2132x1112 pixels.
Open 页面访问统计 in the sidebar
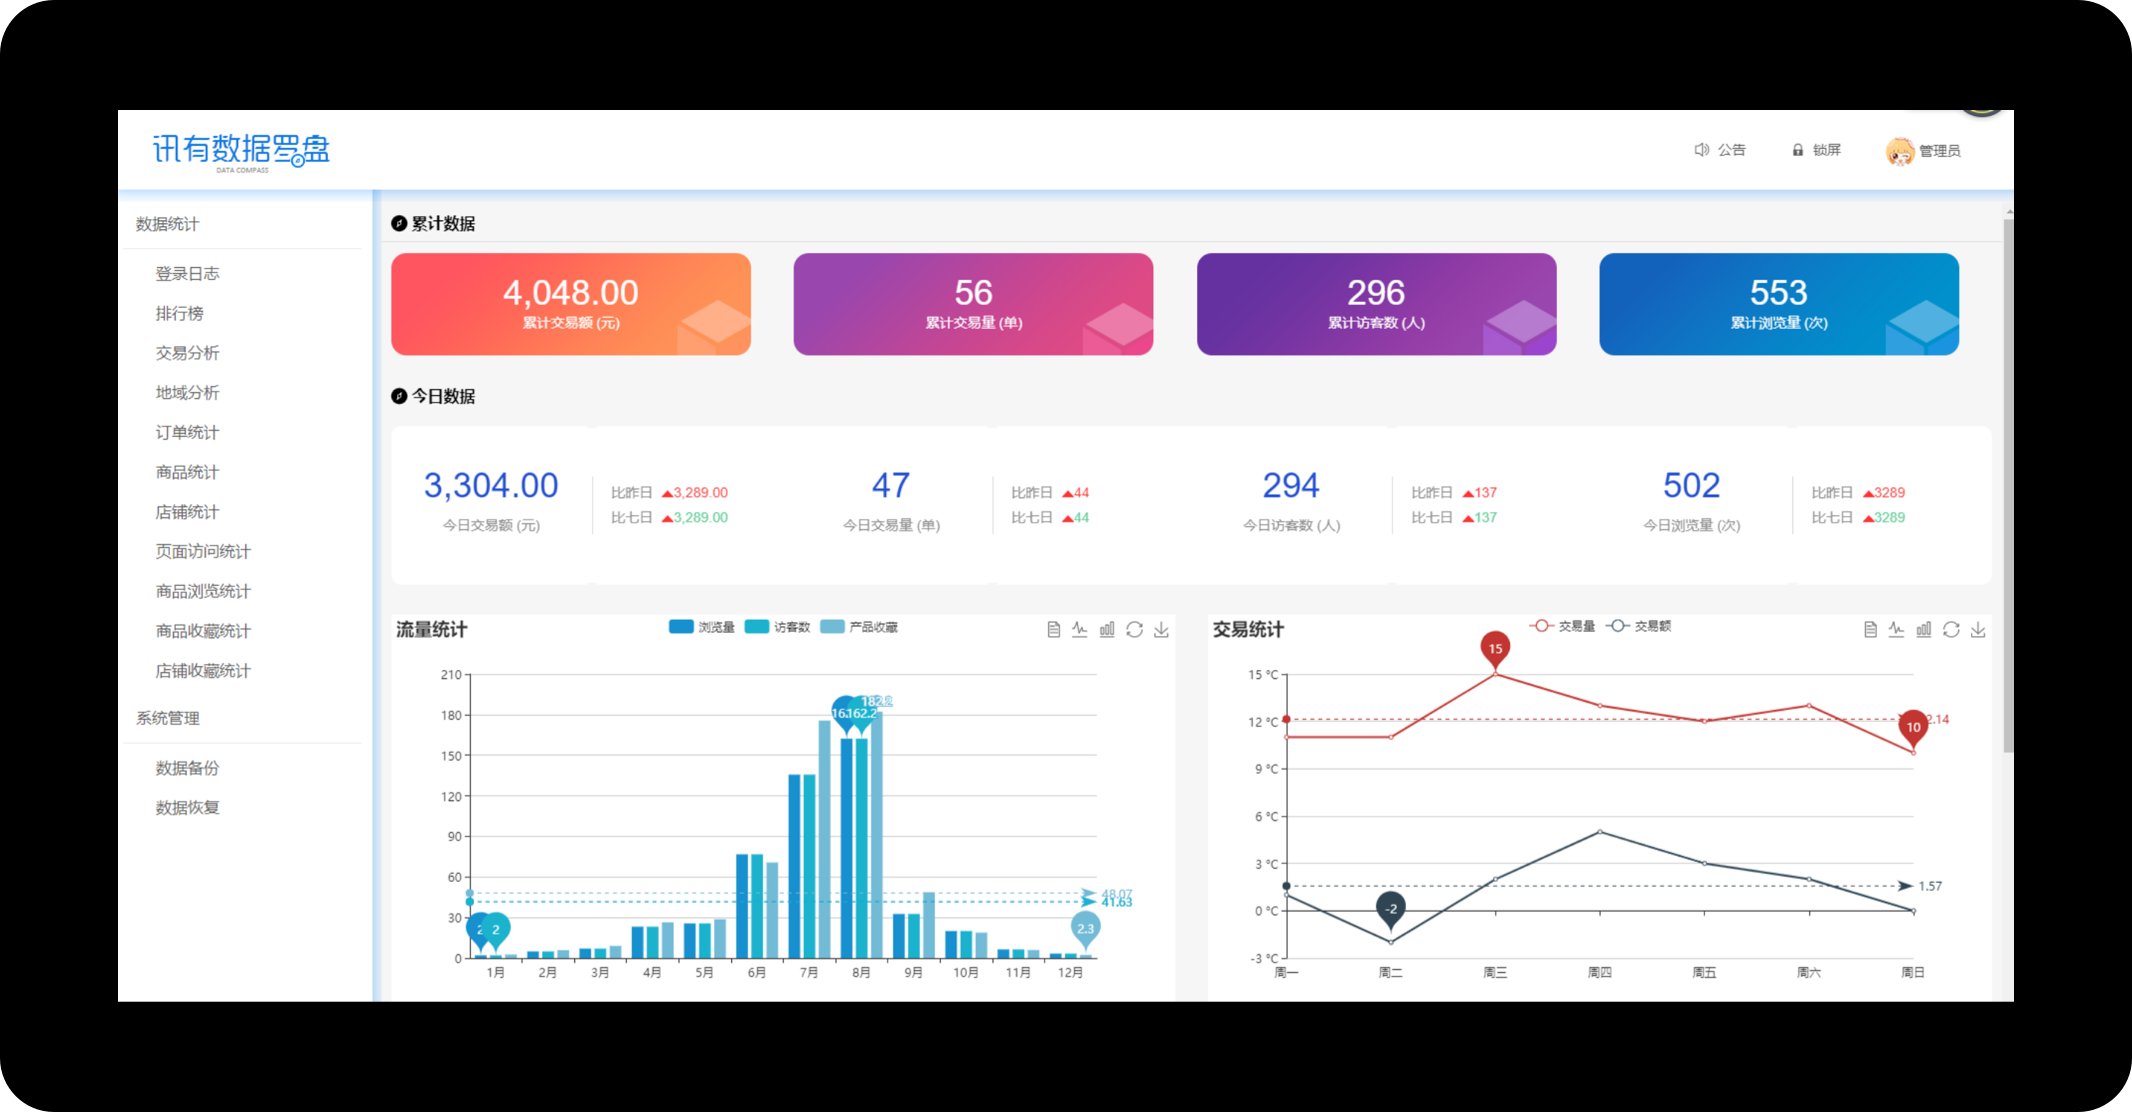click(x=203, y=551)
